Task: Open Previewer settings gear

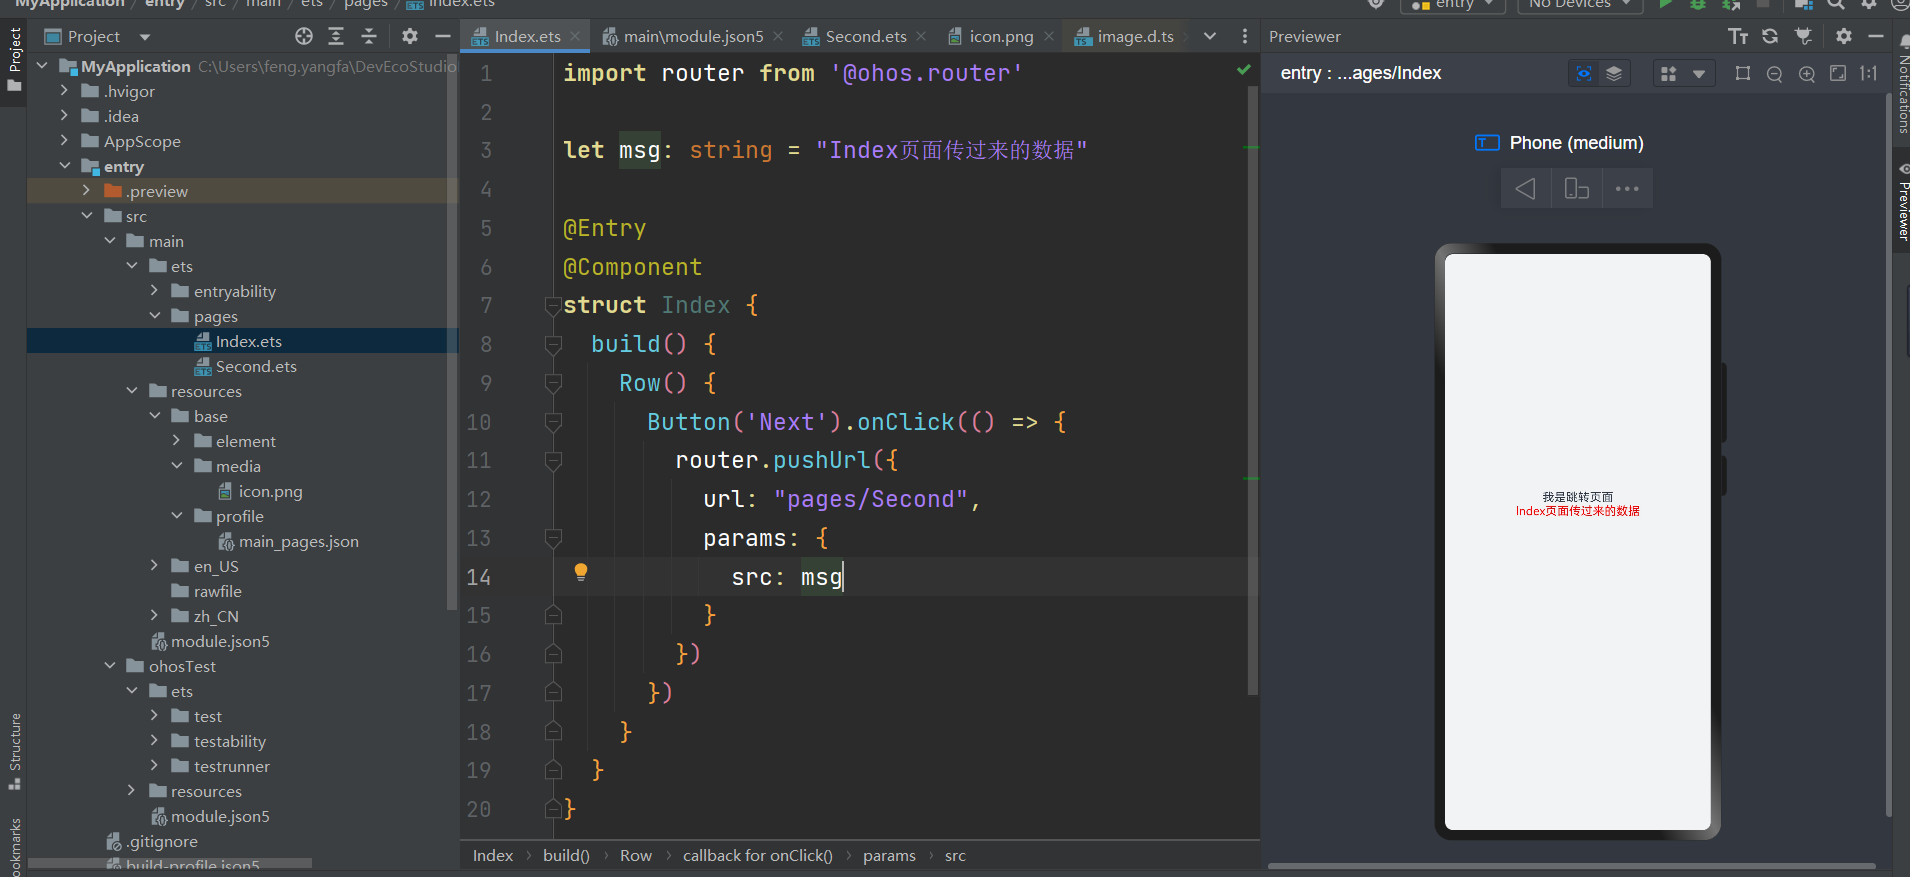Action: click(1844, 36)
